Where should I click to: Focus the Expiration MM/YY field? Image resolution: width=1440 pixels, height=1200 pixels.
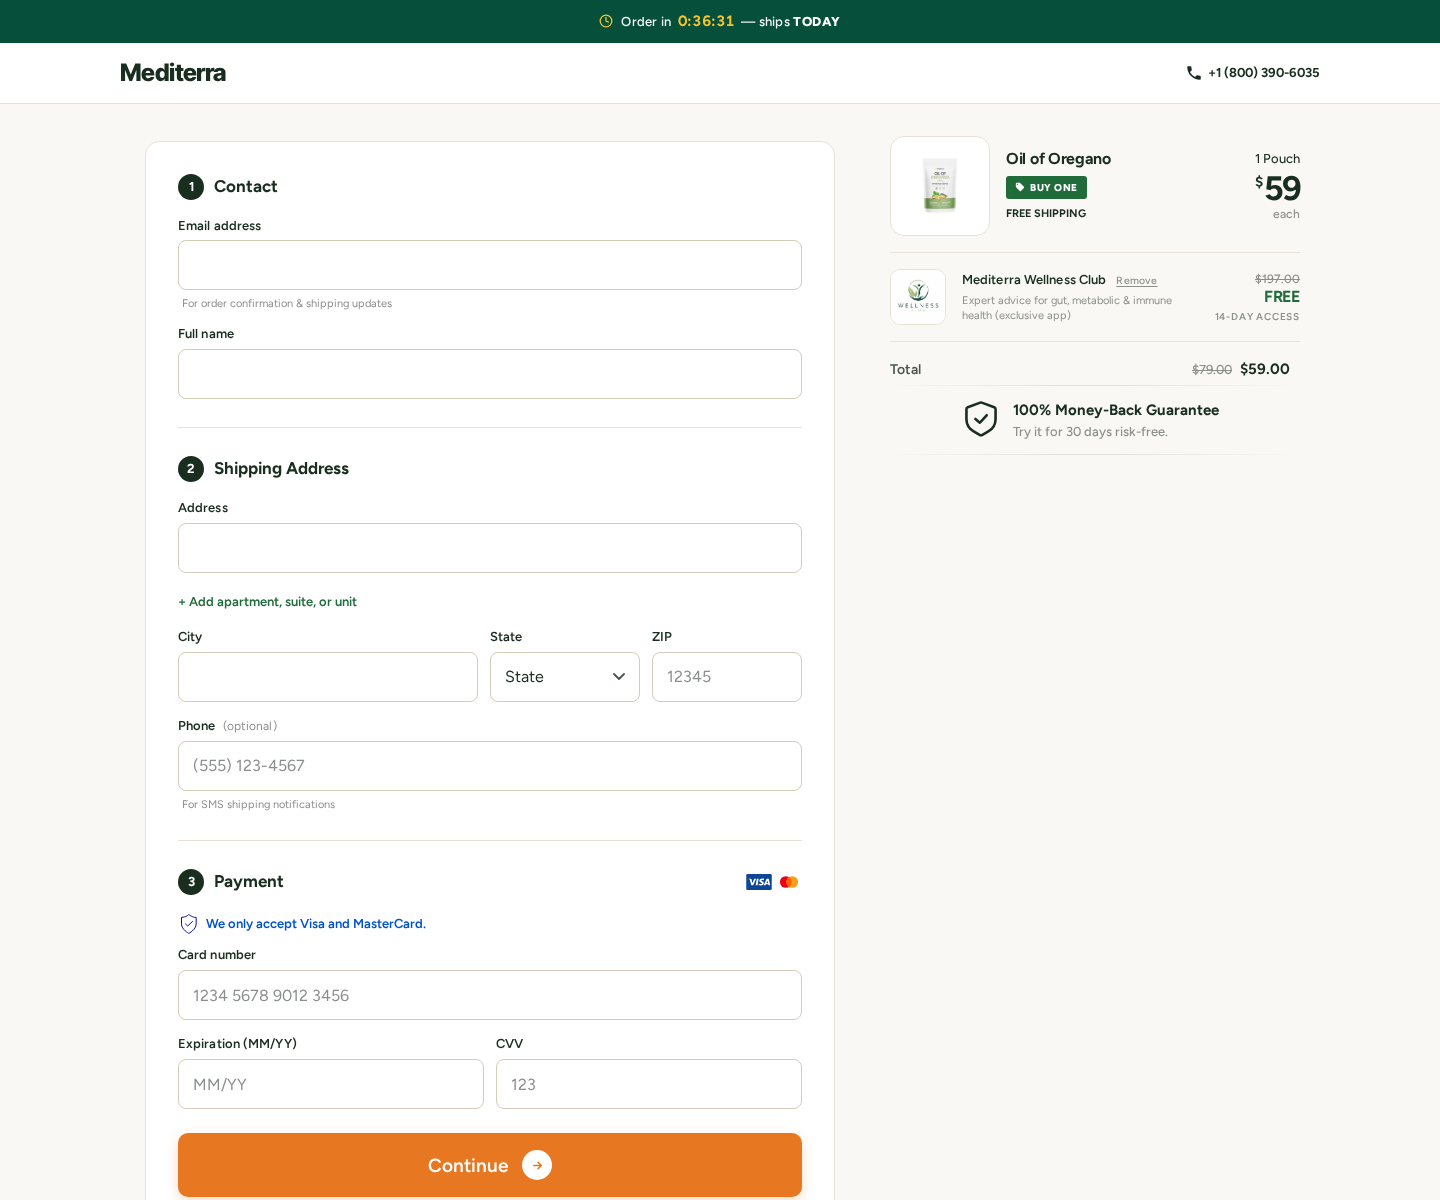tap(331, 1084)
